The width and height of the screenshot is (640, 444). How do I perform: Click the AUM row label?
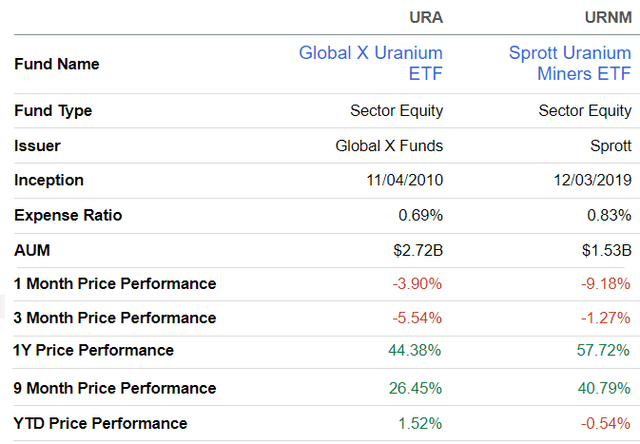tap(32, 249)
